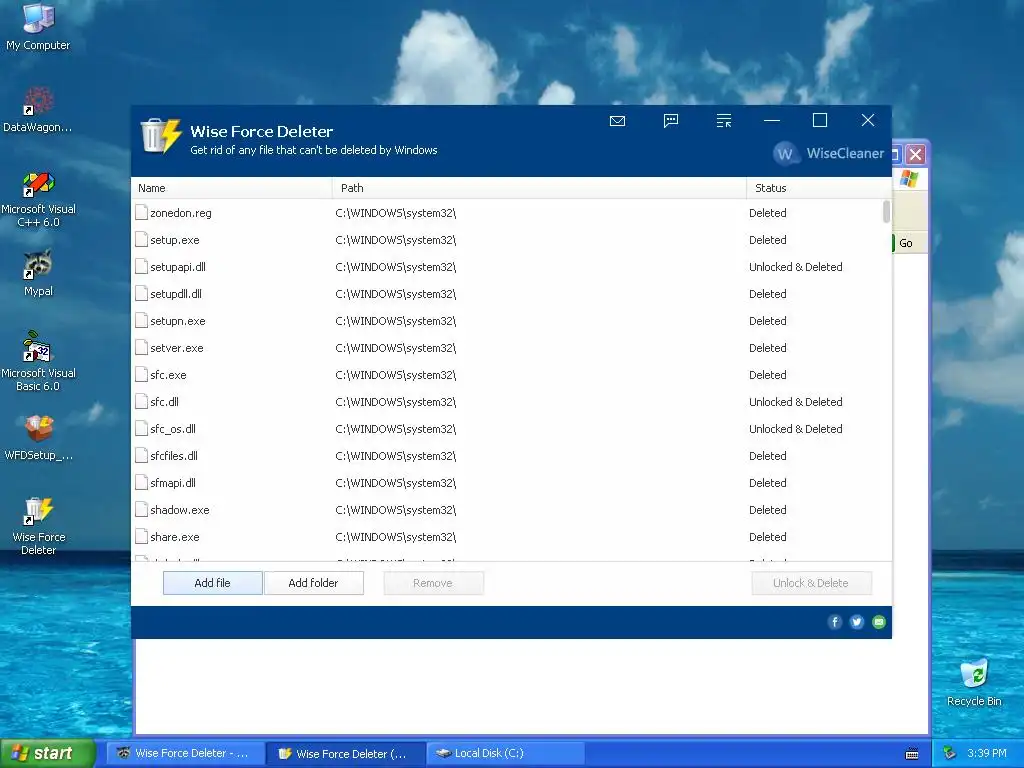Open the feedback chat icon in title bar
The width and height of the screenshot is (1024, 768).
671,121
